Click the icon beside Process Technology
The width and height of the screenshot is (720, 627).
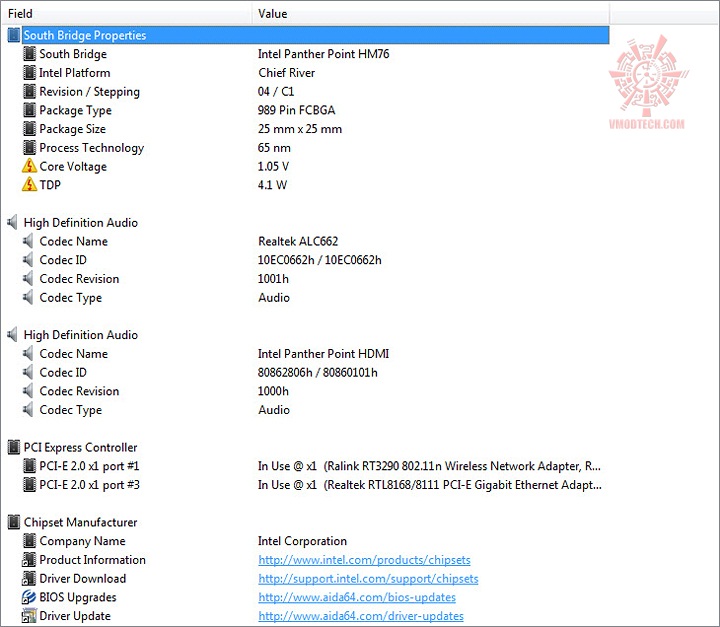pos(29,147)
